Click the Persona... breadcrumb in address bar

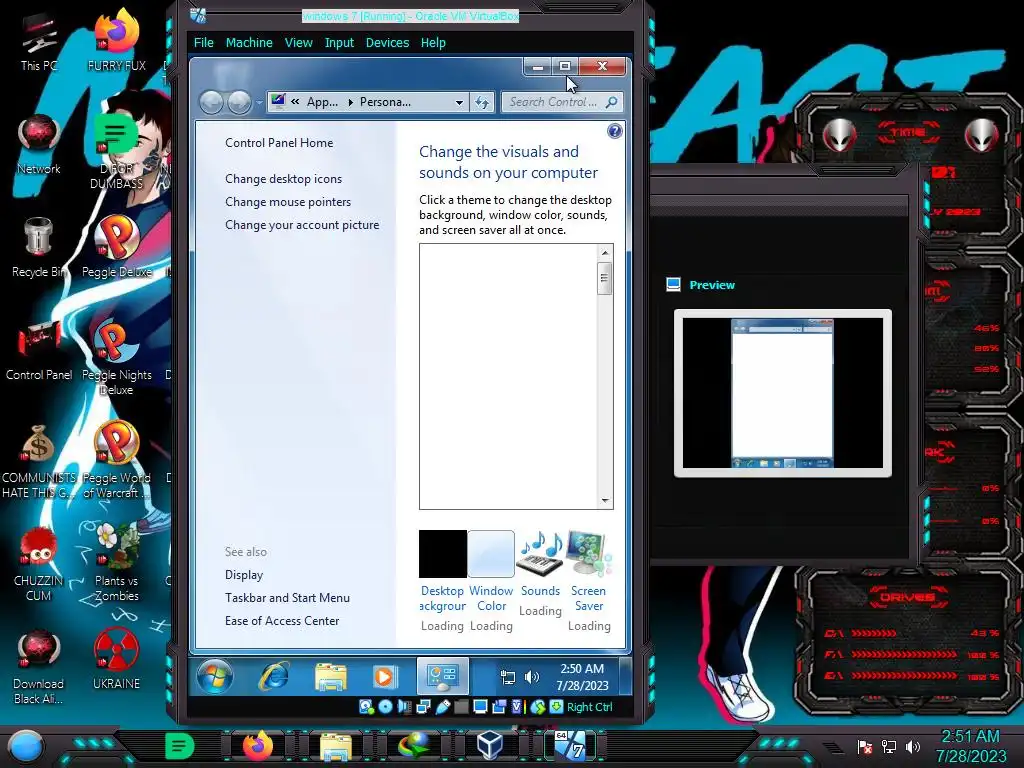coord(385,102)
